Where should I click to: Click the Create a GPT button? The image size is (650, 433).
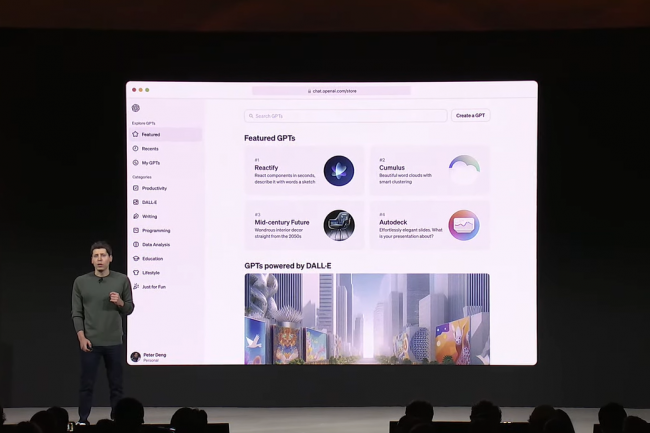pyautogui.click(x=471, y=116)
